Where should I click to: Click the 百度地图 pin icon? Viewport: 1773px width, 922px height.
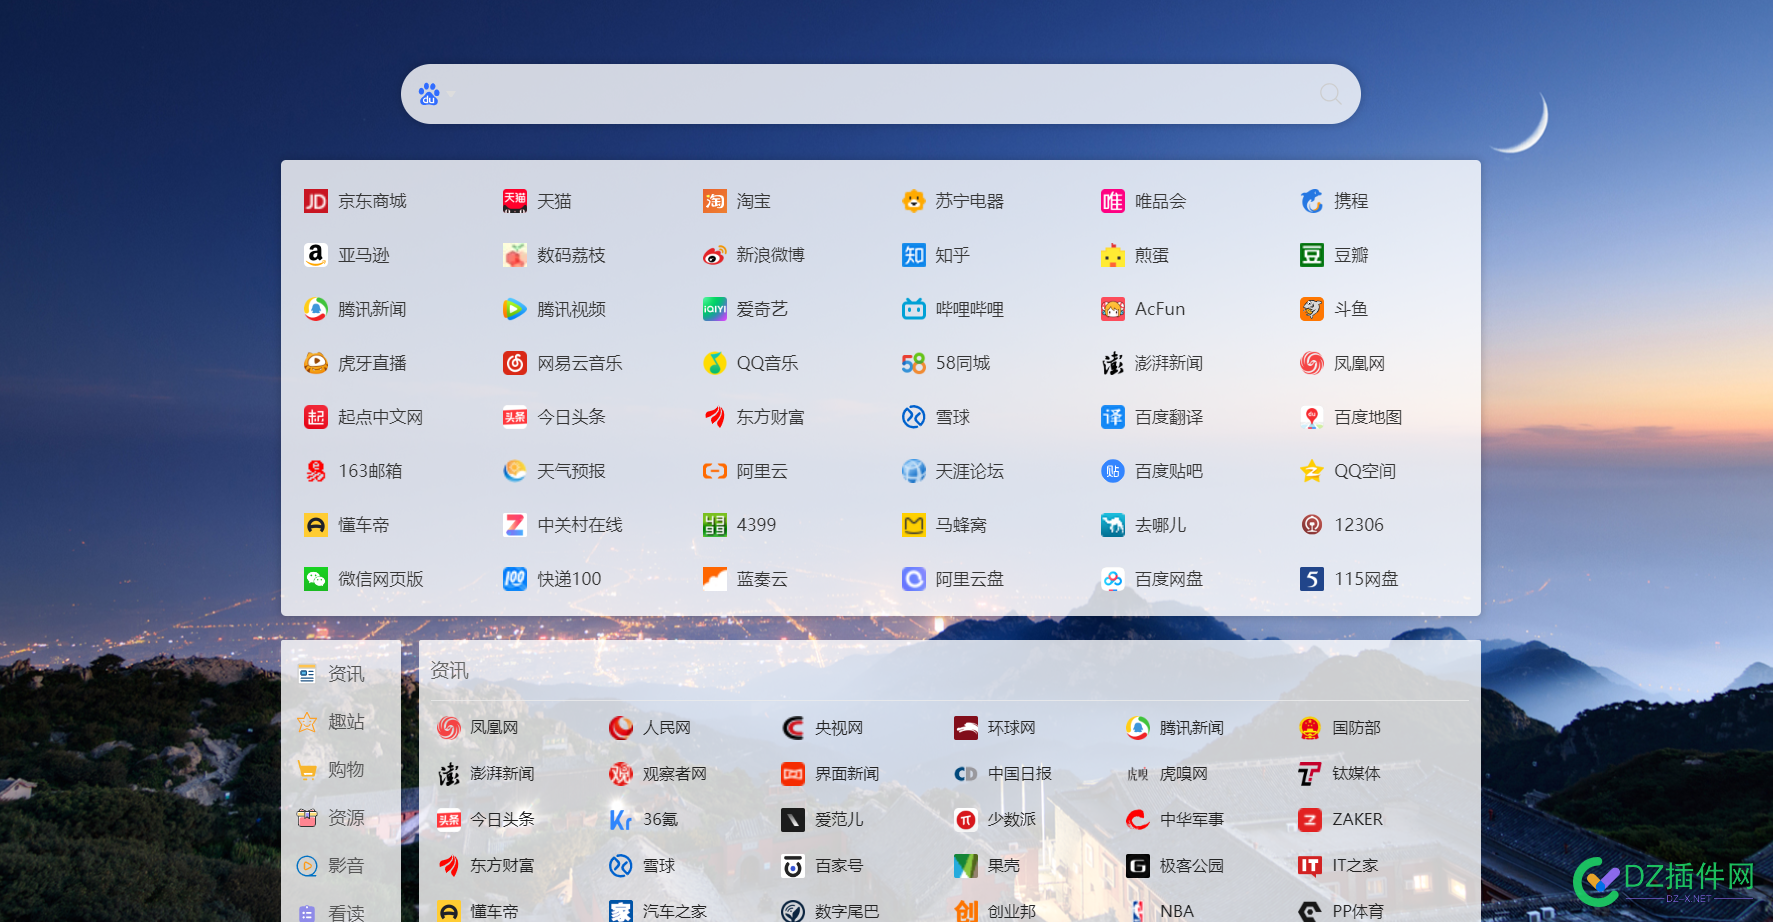click(x=1312, y=417)
